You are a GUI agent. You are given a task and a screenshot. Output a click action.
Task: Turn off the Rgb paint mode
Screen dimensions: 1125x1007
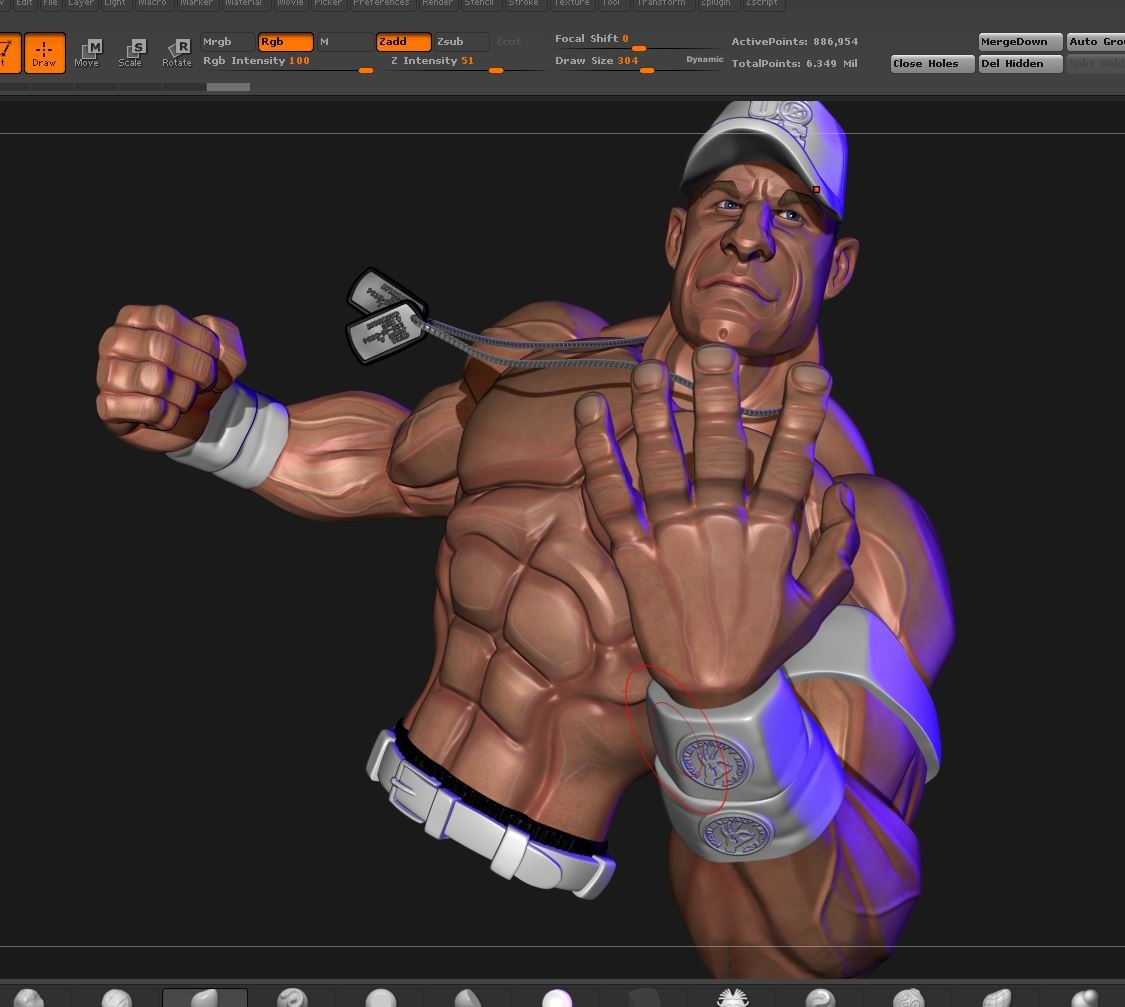pyautogui.click(x=286, y=42)
